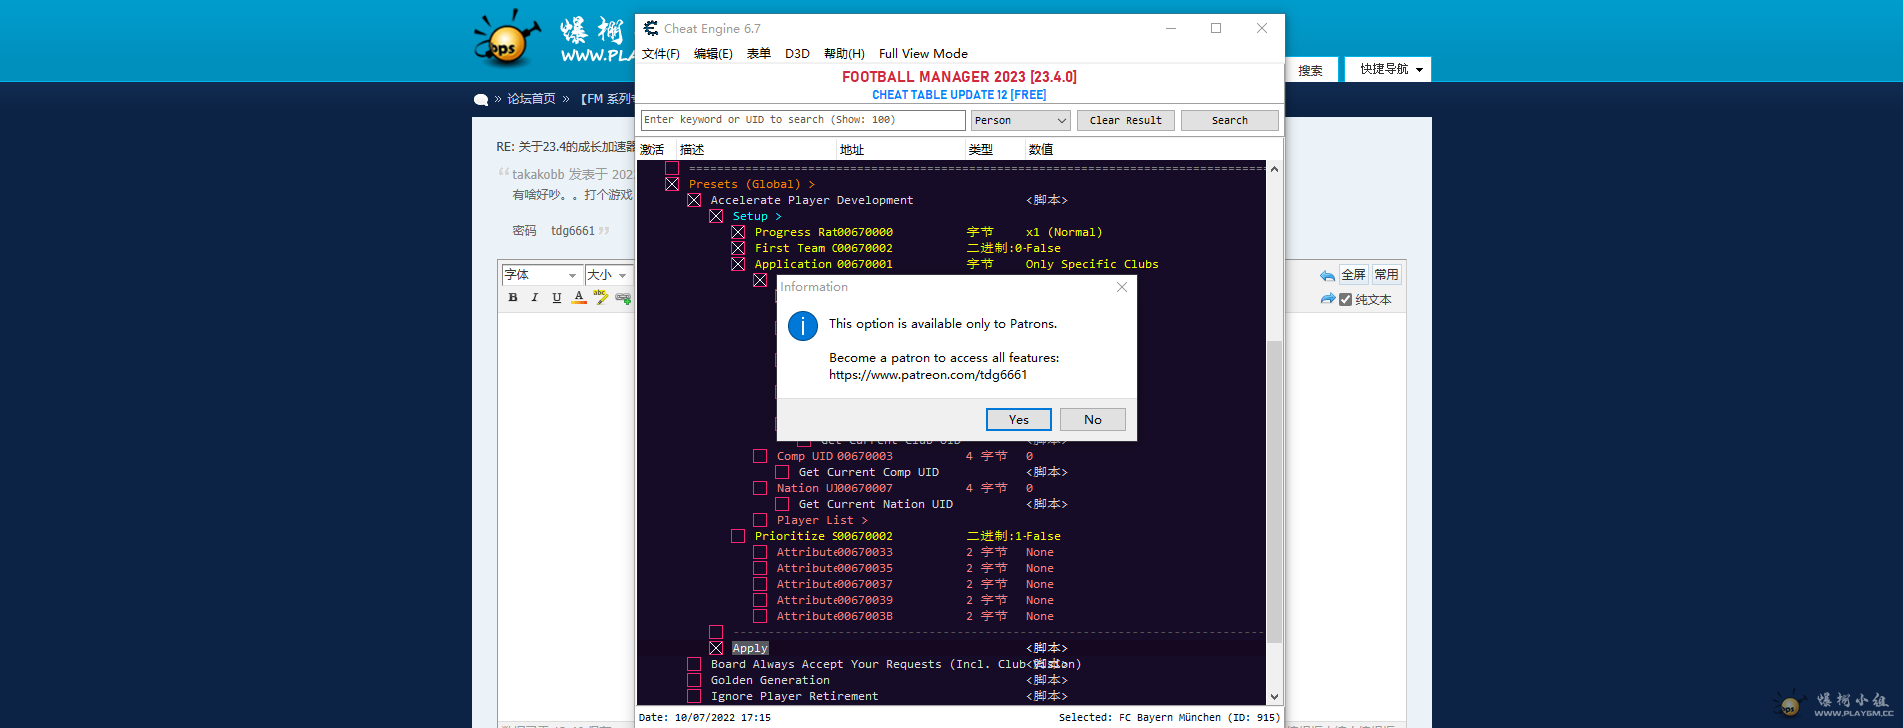
Task: Click the Bold icon in forum editor
Action: (513, 297)
